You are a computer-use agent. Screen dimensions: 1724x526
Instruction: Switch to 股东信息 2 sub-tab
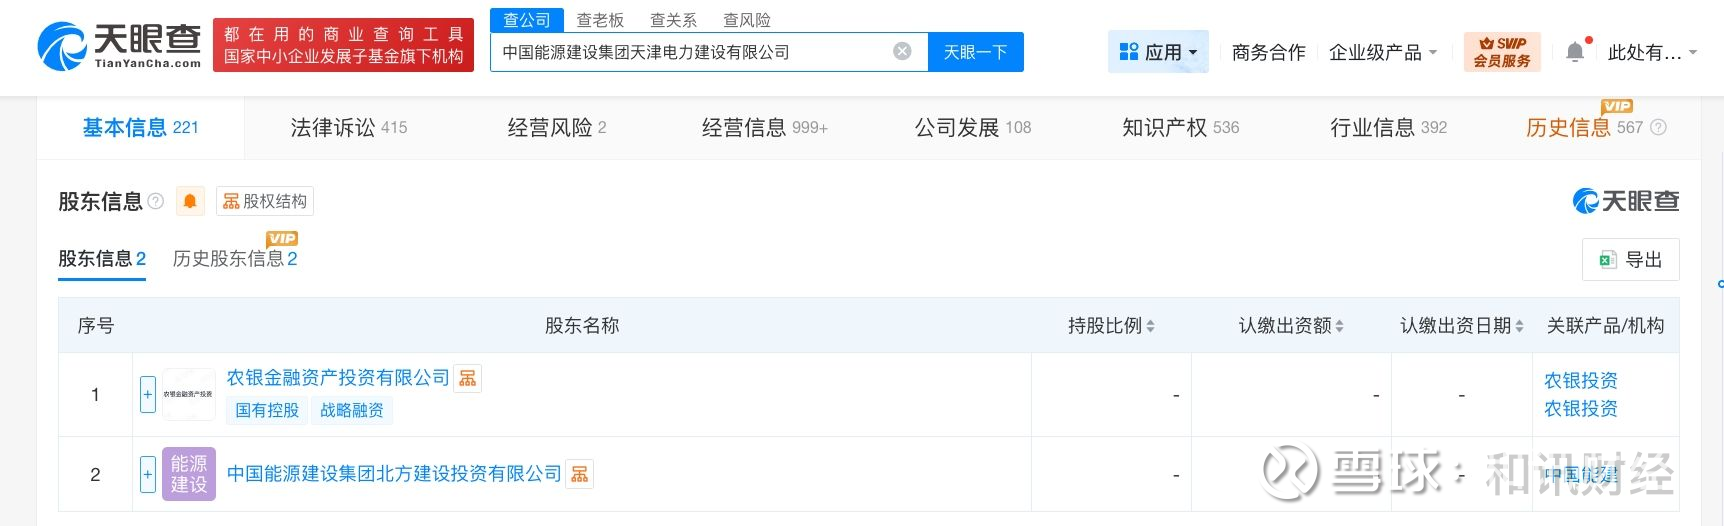[102, 258]
